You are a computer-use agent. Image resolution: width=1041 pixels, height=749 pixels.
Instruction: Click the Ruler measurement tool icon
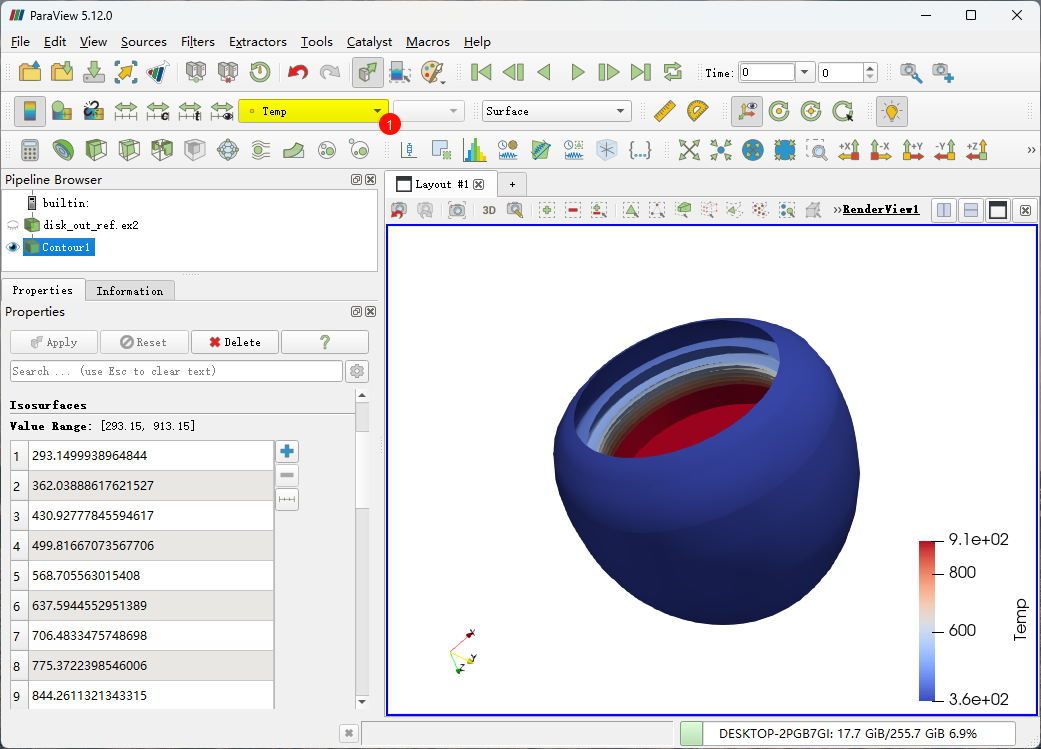point(664,111)
